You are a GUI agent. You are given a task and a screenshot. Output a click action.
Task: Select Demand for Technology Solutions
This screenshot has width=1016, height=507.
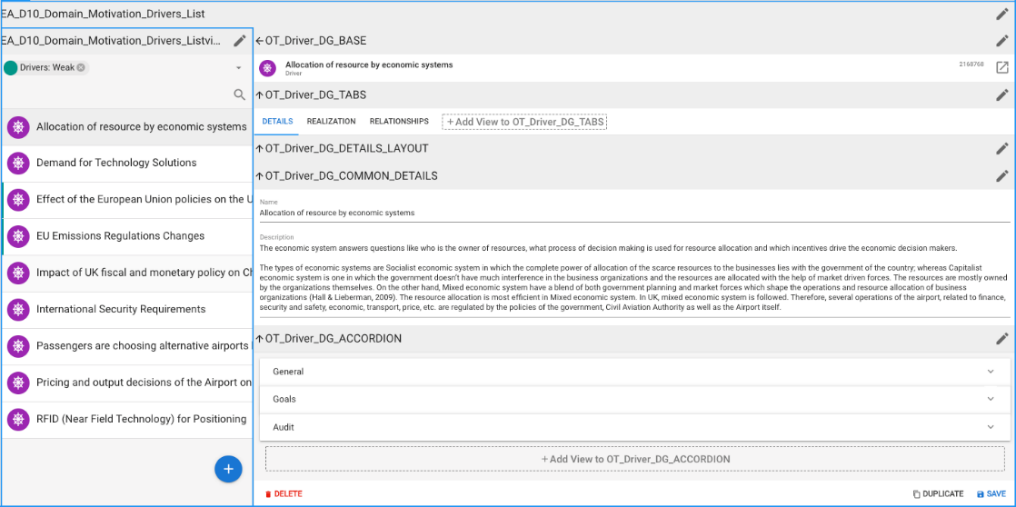point(127,163)
